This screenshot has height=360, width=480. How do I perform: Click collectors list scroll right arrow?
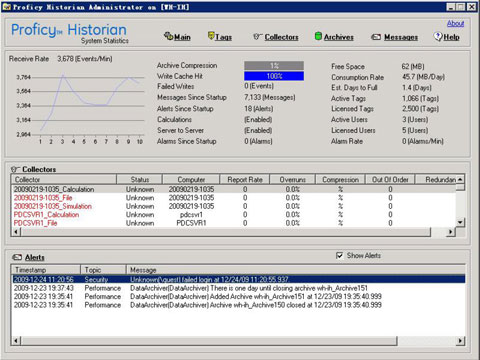coord(451,232)
